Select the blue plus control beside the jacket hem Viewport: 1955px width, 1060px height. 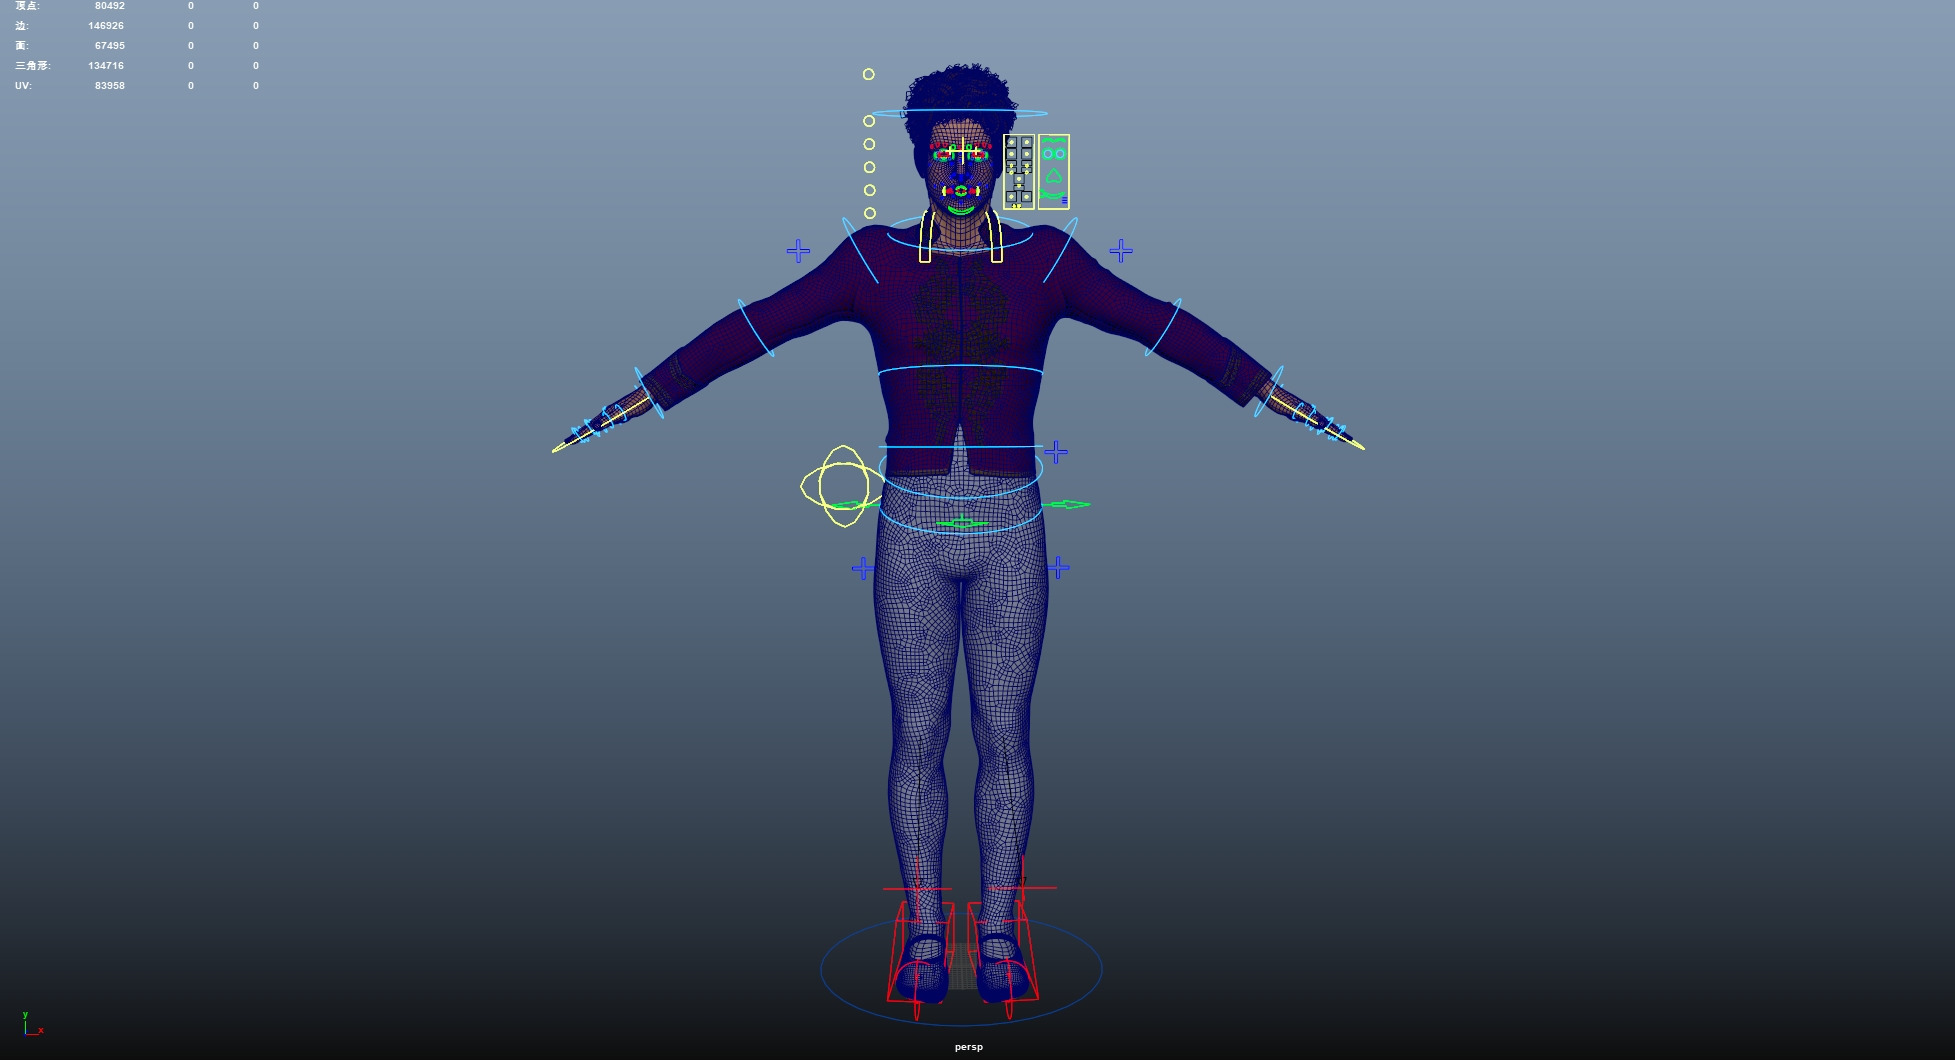[1056, 453]
